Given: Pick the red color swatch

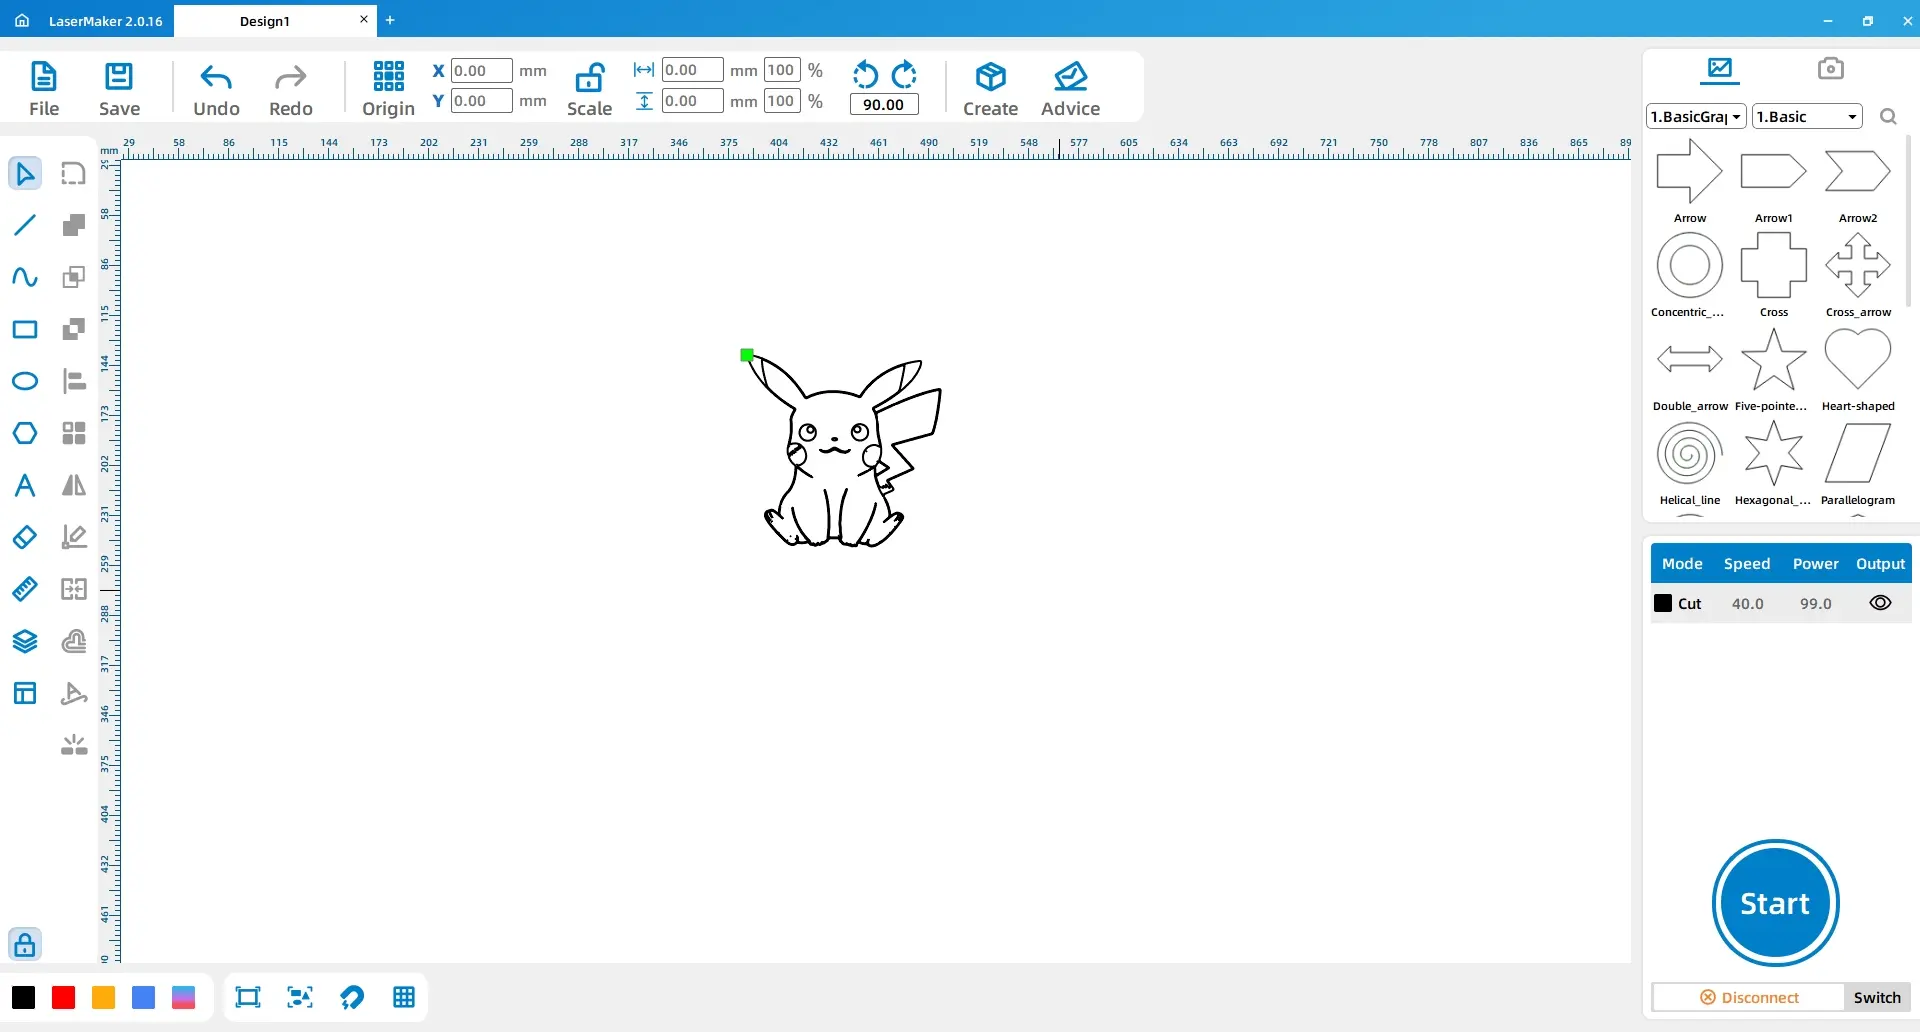Looking at the screenshot, I should click(x=63, y=997).
